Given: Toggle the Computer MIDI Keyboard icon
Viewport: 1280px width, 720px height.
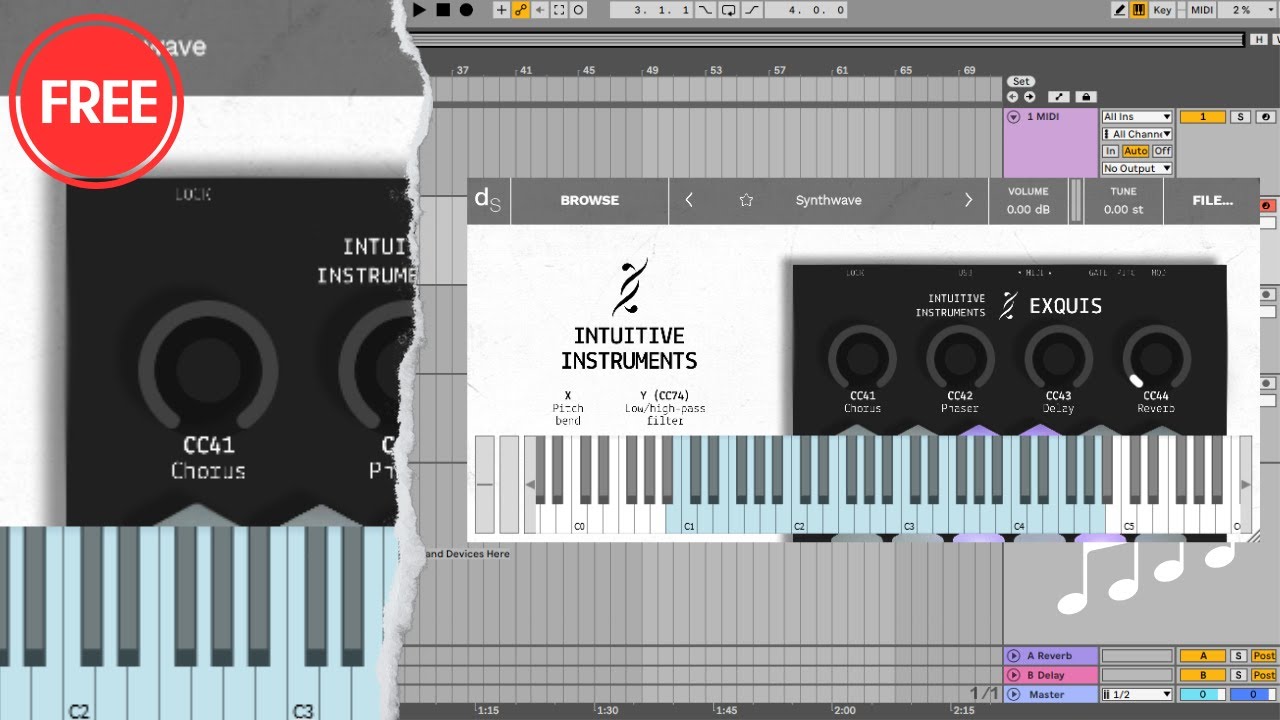Looking at the screenshot, I should 1138,10.
